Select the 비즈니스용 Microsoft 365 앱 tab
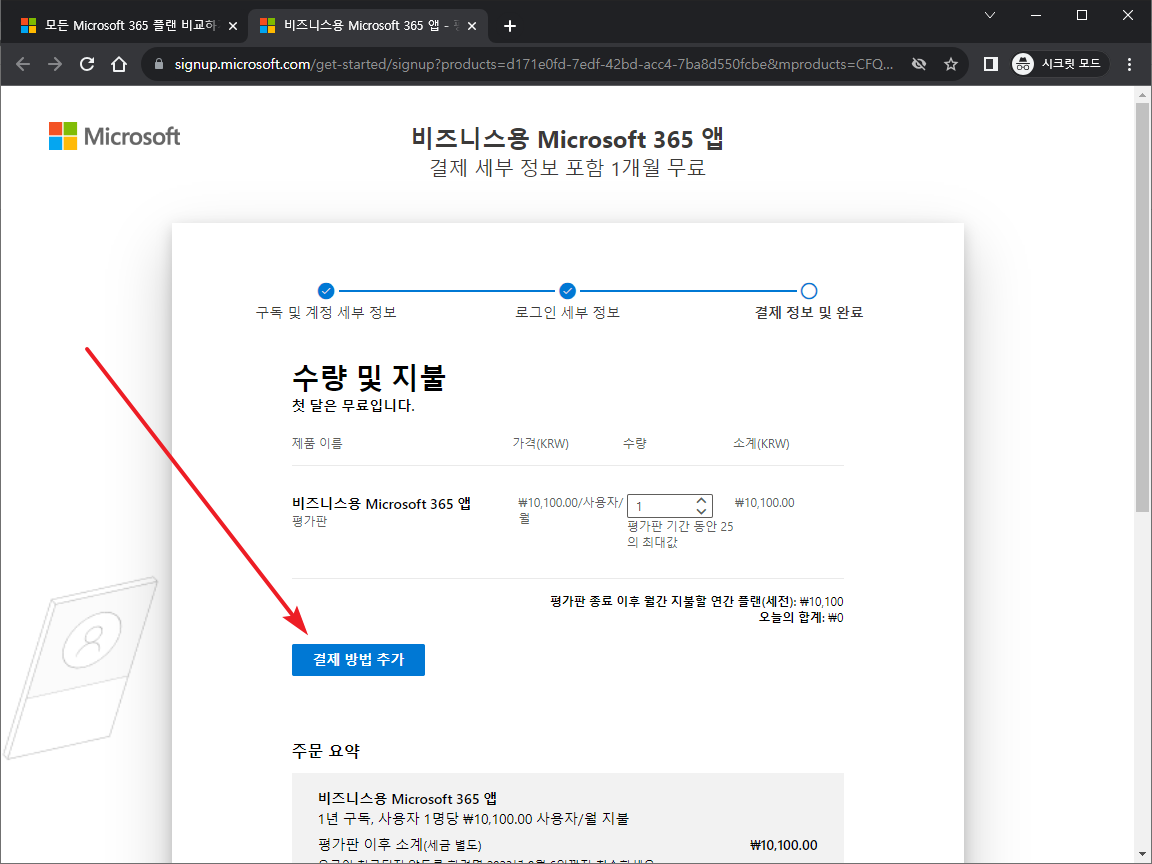 point(367,26)
